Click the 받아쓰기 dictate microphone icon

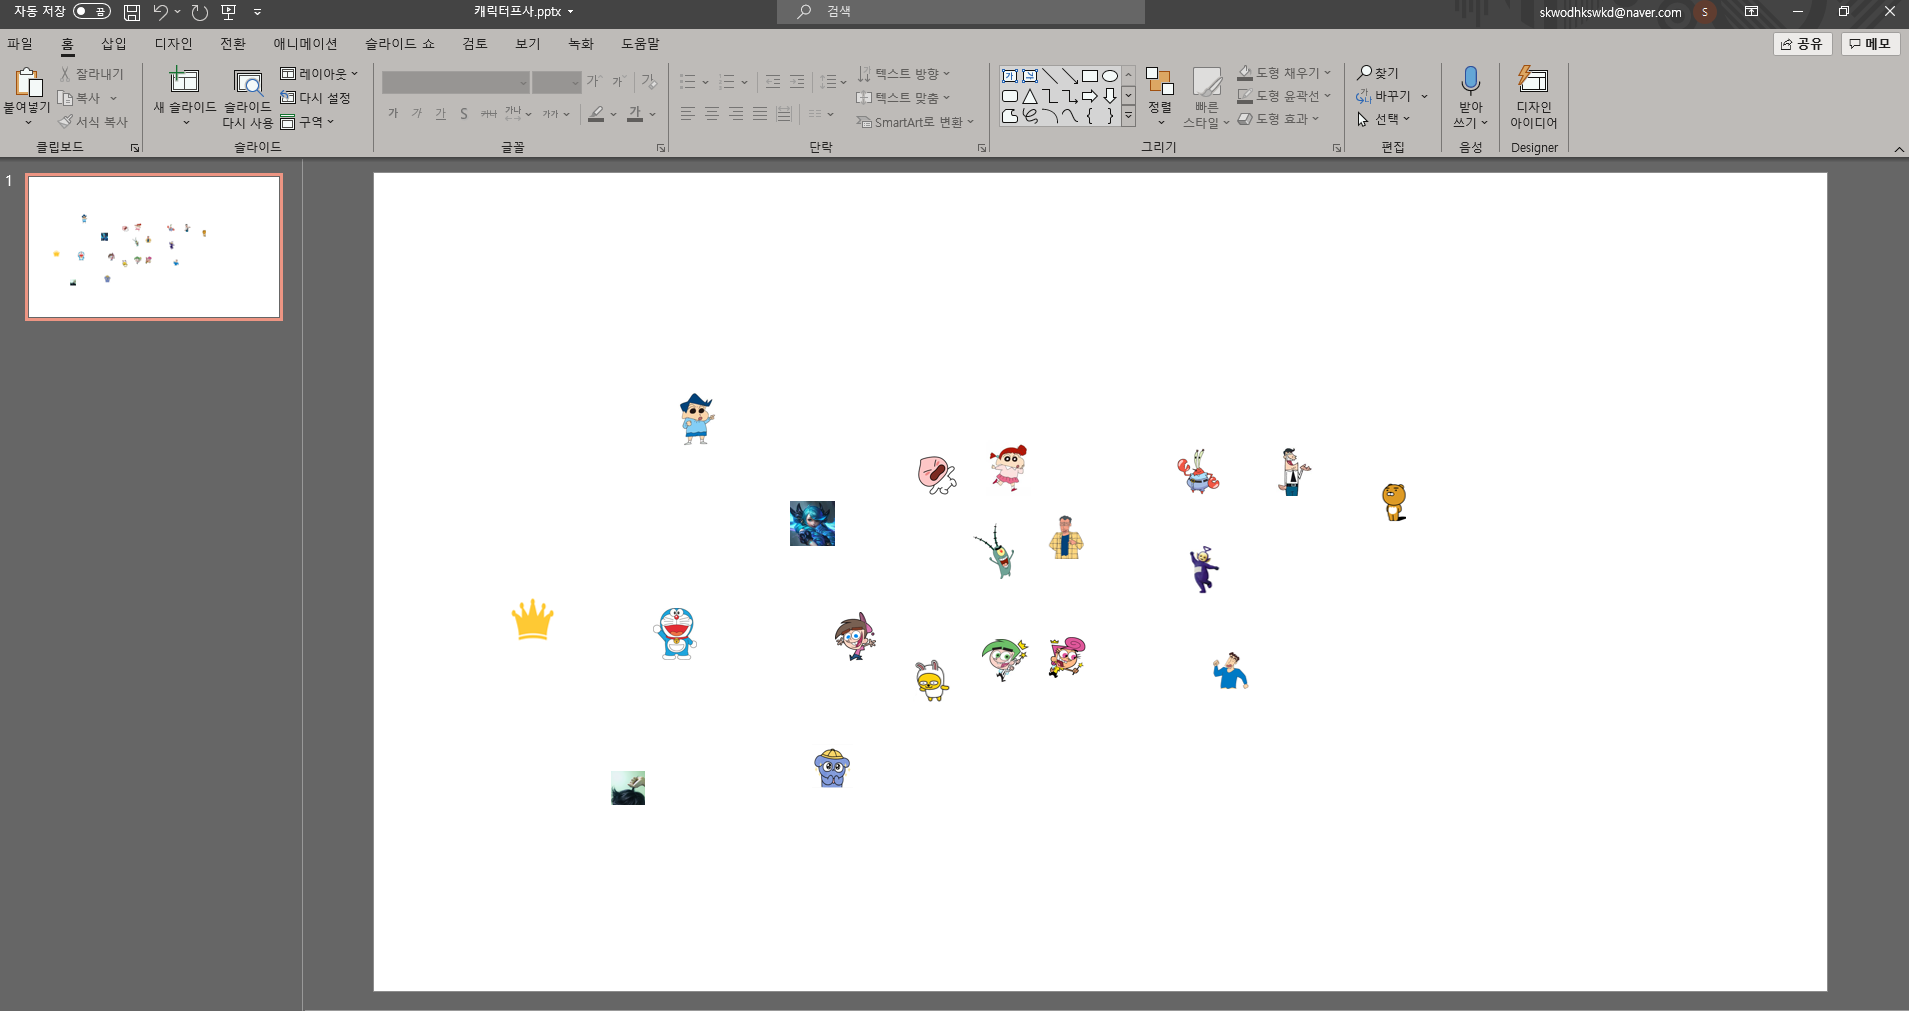[x=1470, y=80]
